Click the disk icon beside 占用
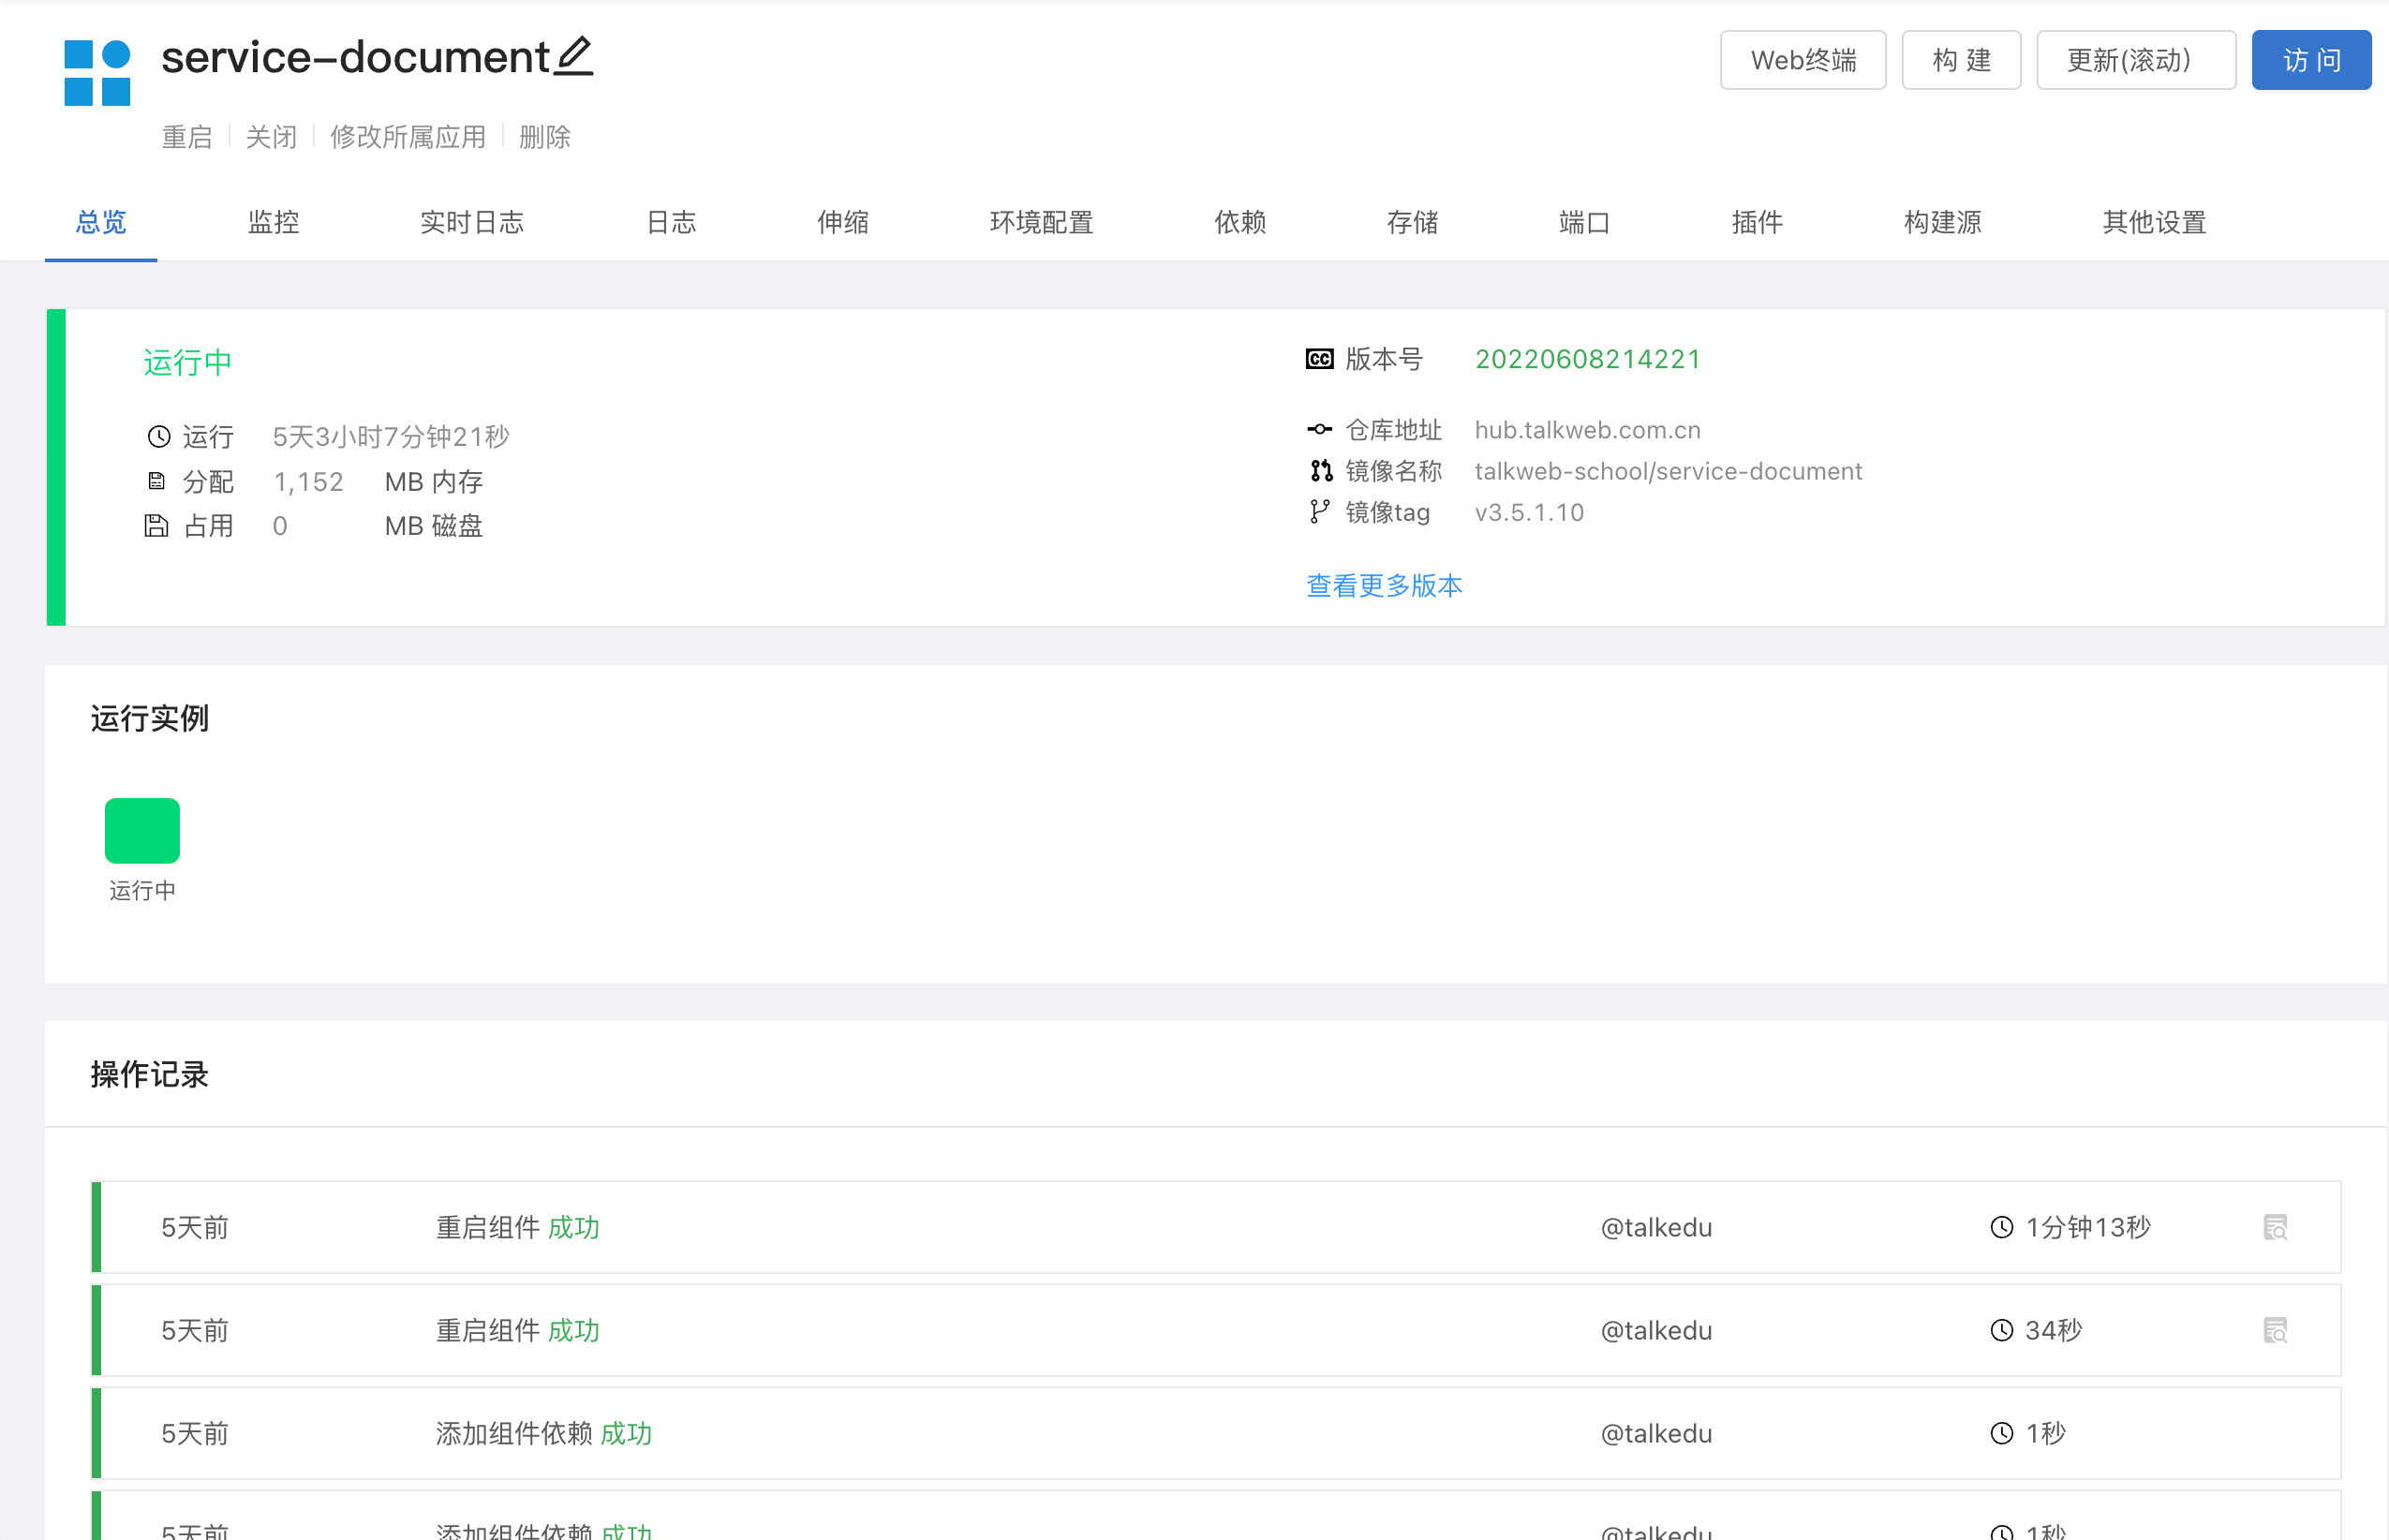 pos(156,526)
